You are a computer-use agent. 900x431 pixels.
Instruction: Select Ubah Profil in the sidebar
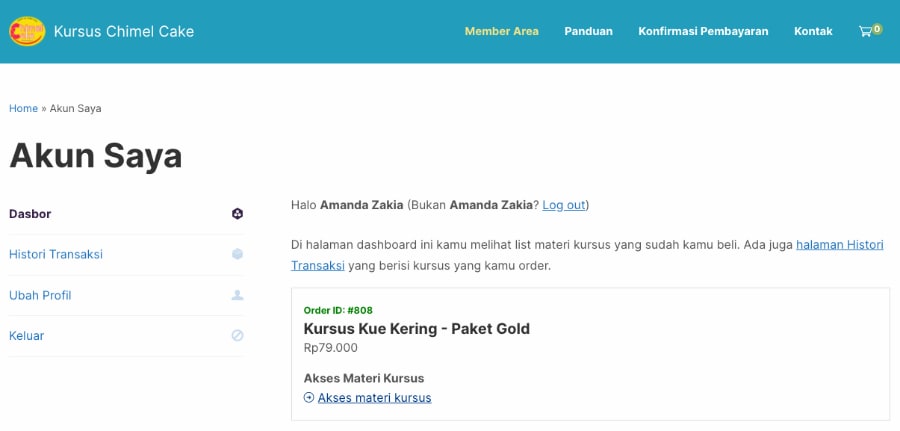tap(40, 295)
